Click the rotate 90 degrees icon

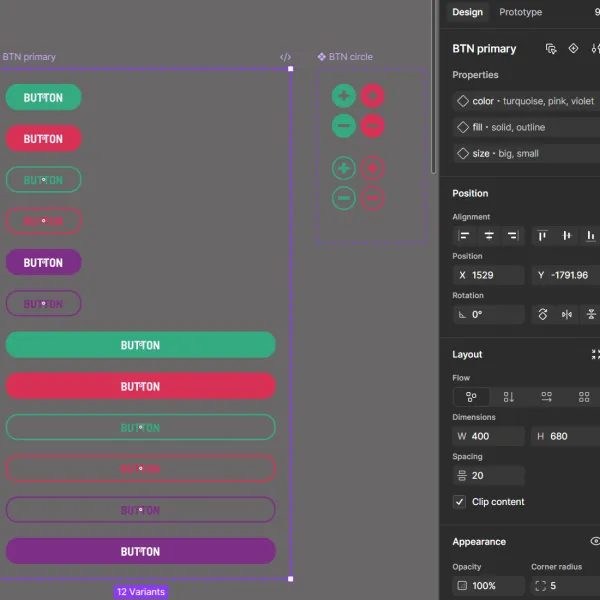(543, 315)
